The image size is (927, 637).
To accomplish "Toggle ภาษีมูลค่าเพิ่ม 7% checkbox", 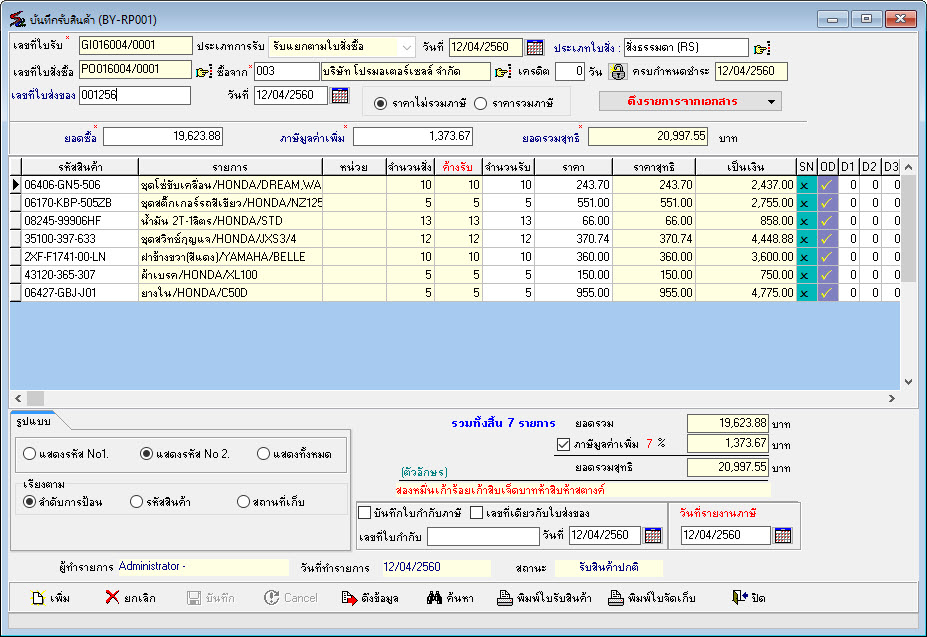I will click(563, 444).
